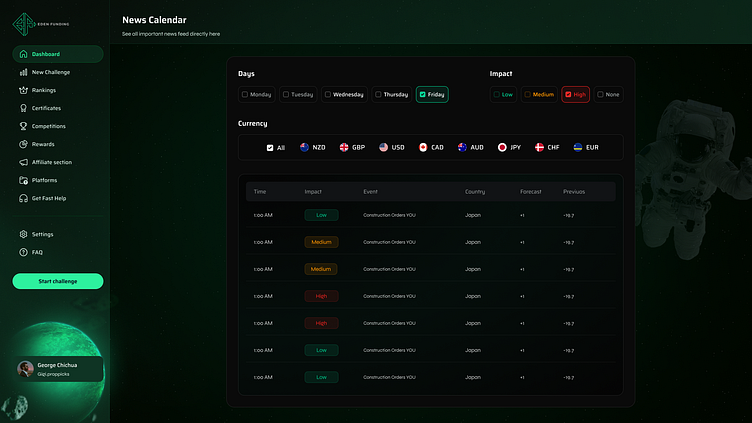Uncheck the Friday day filter
Screen dimensions: 752x423
423,95
